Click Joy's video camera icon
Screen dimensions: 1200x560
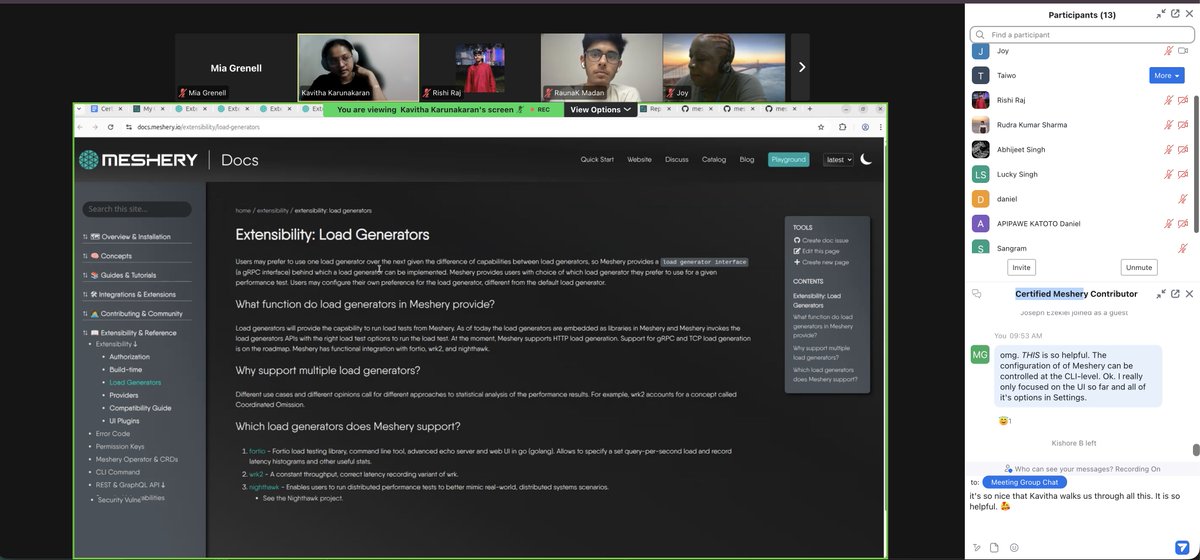(1183, 50)
